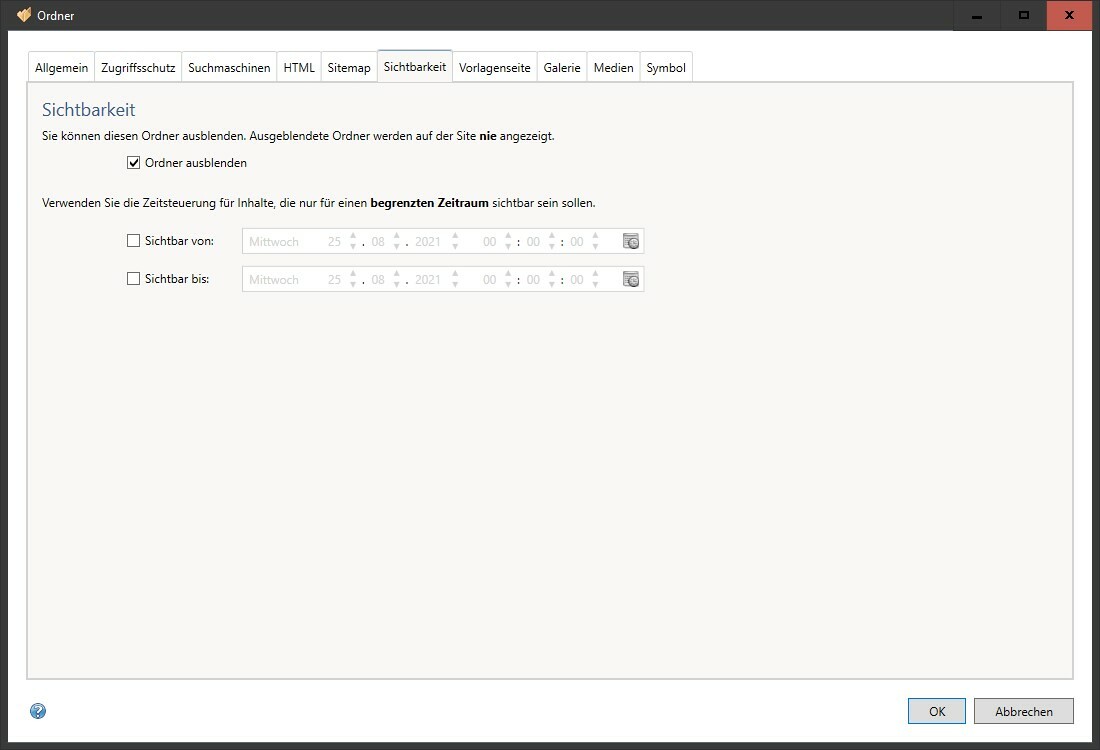Maximize the Ordner window
Image resolution: width=1100 pixels, height=750 pixels.
(1024, 15)
